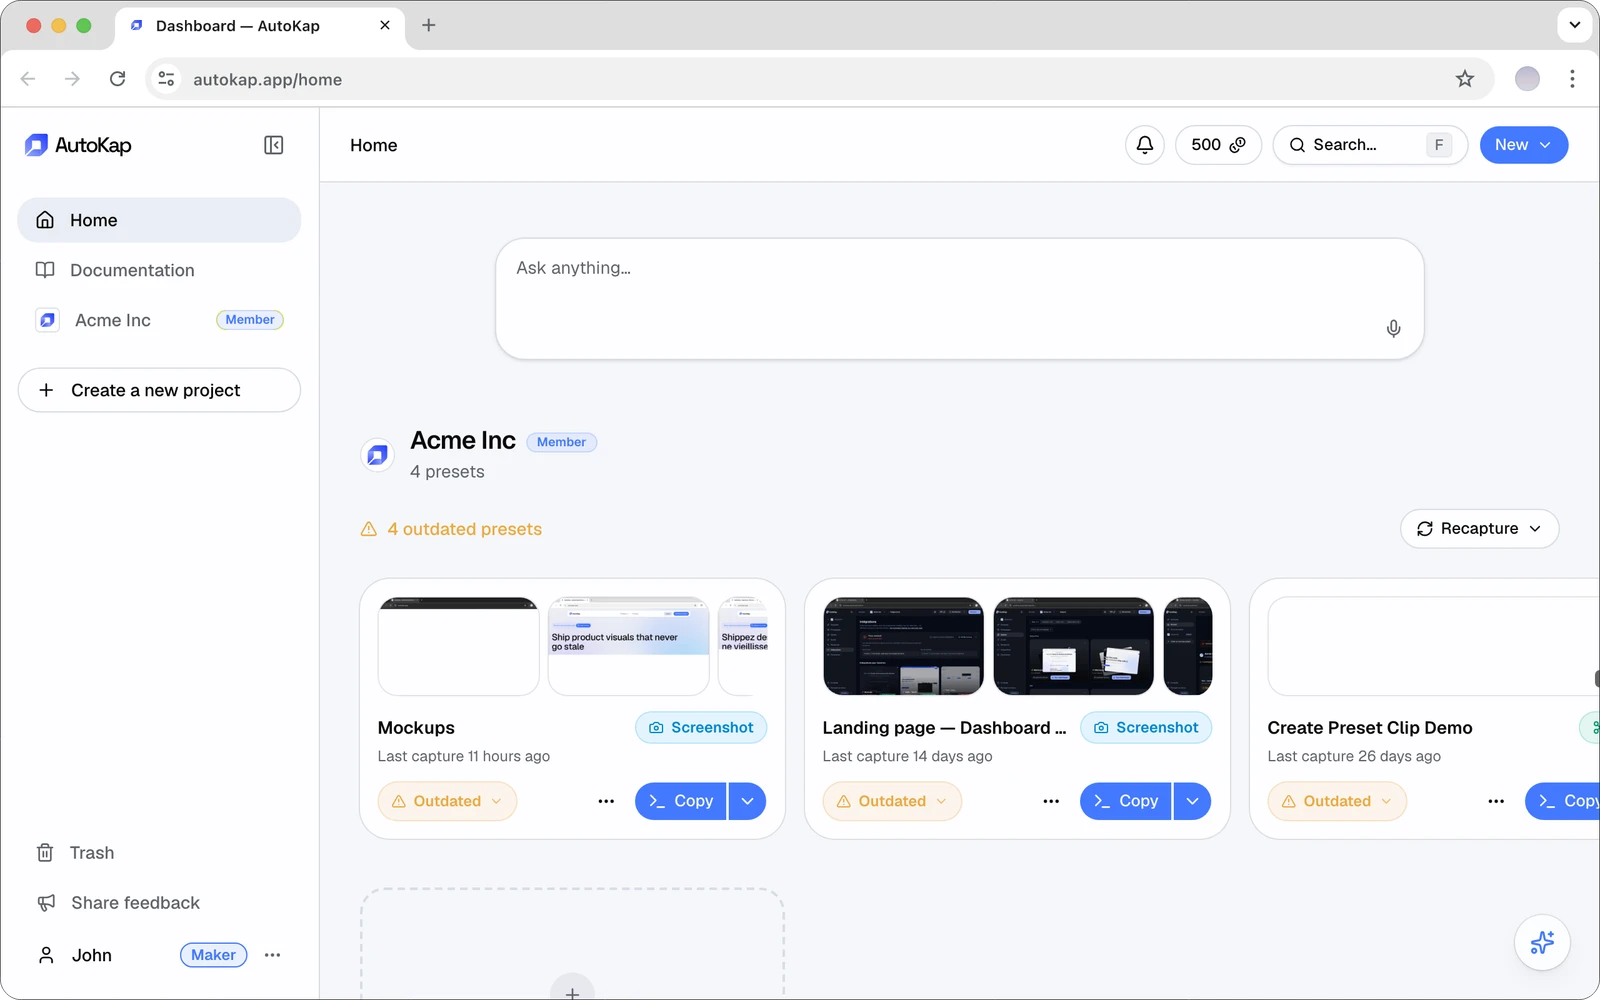
Task: Click the search field
Action: tap(1370, 145)
